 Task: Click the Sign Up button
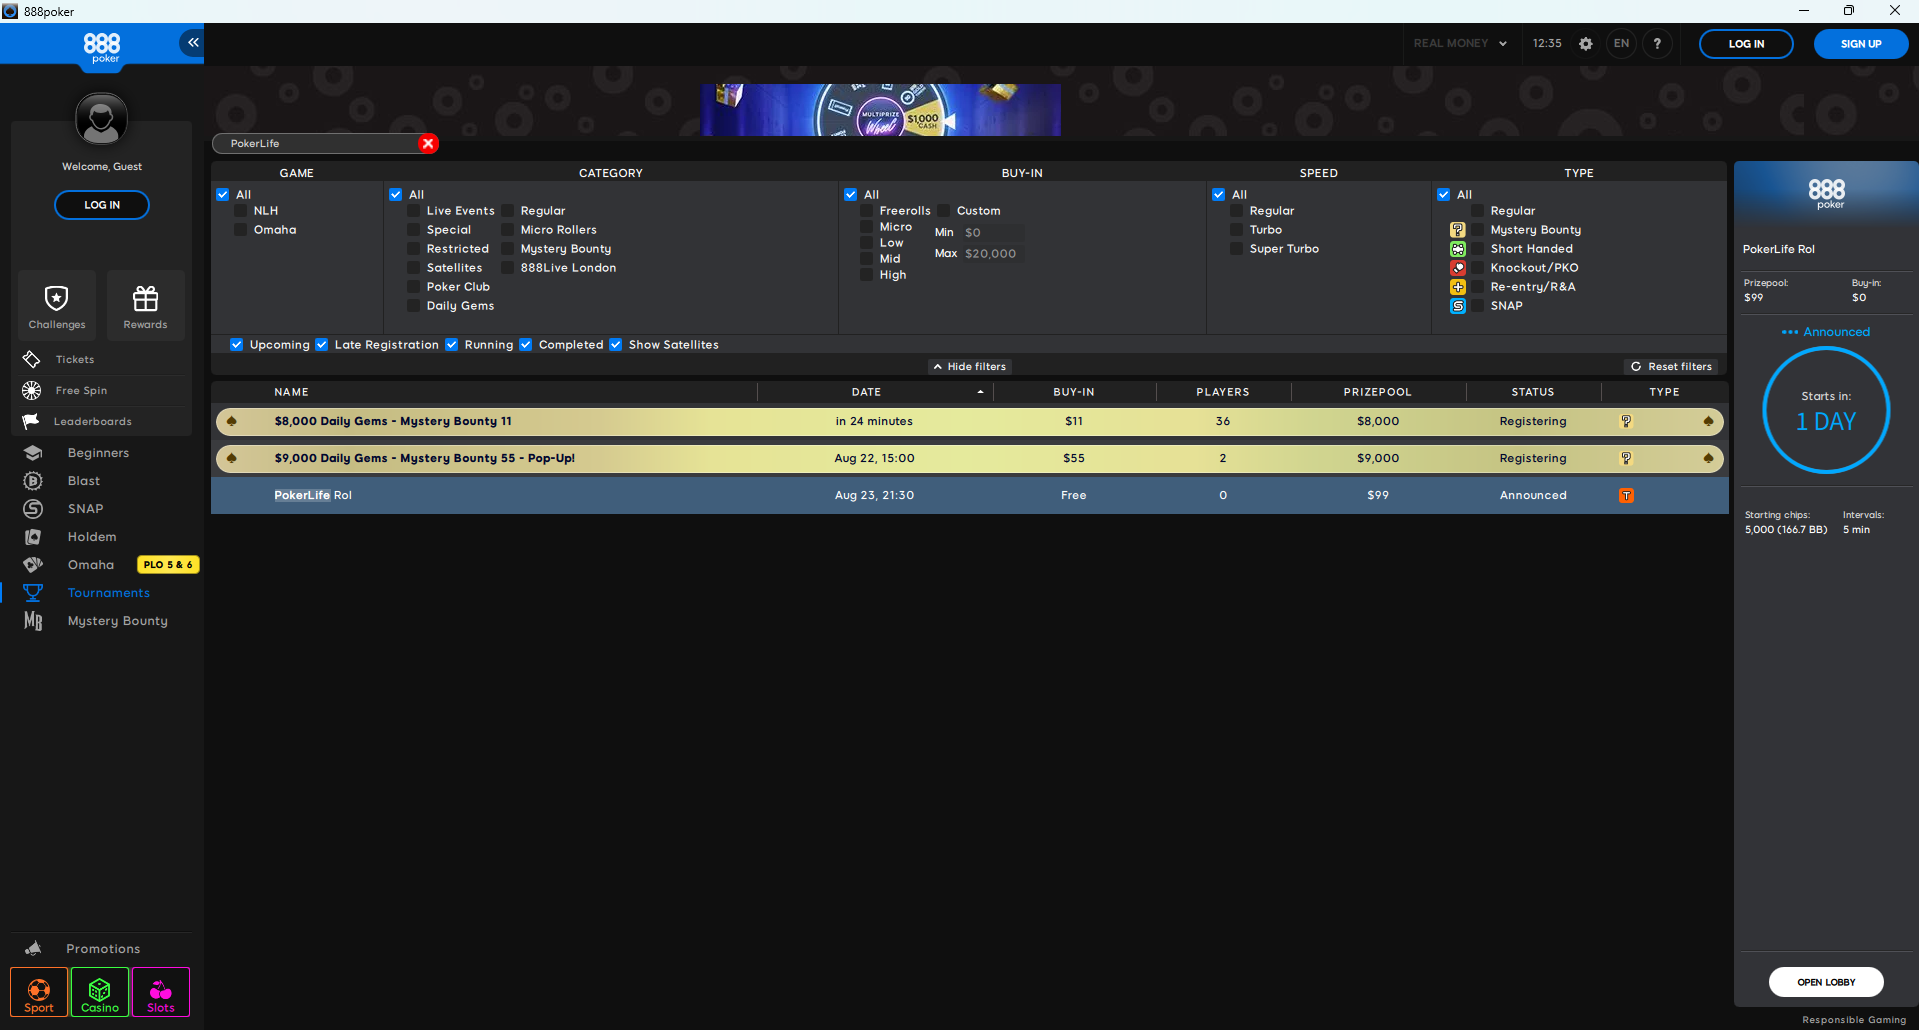[1861, 44]
